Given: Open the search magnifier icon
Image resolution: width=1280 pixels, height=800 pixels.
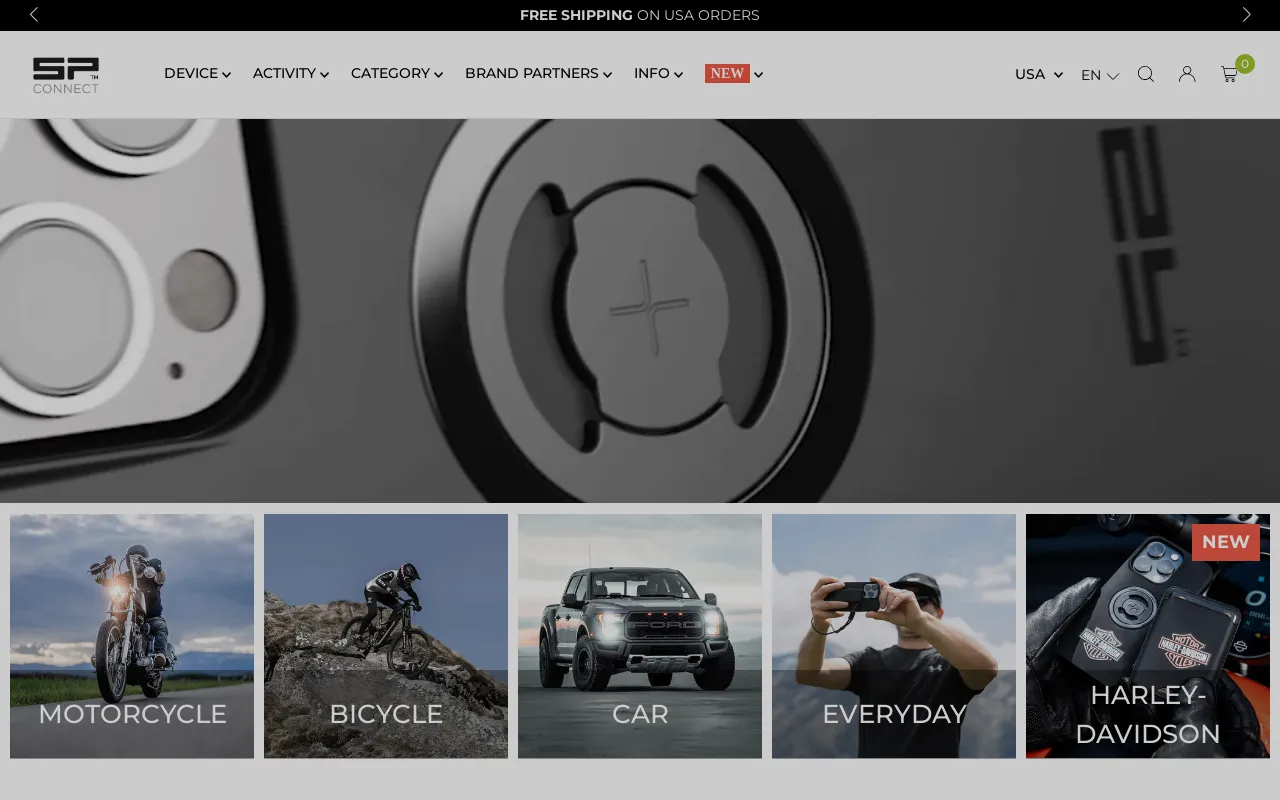Looking at the screenshot, I should click(x=1146, y=74).
